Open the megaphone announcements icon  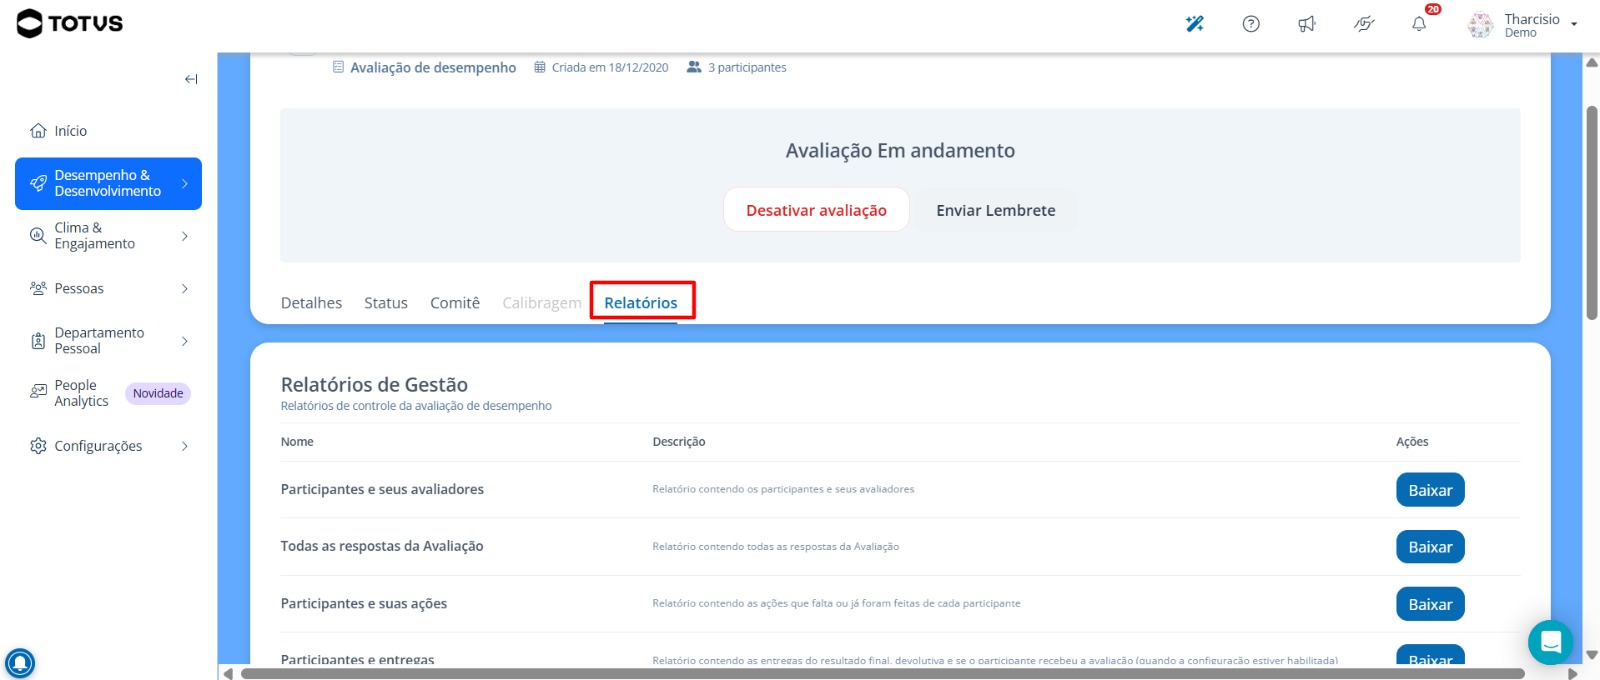pos(1307,24)
